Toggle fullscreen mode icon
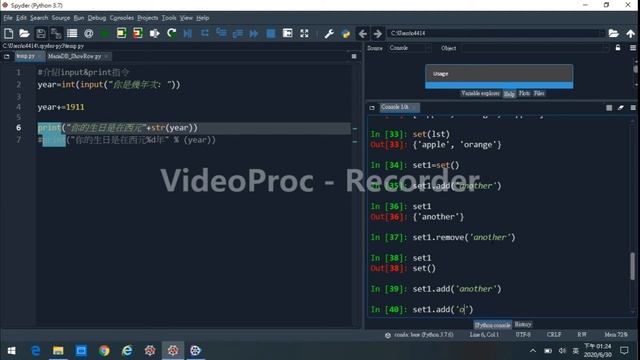The height and width of the screenshot is (360, 640). click(x=304, y=33)
